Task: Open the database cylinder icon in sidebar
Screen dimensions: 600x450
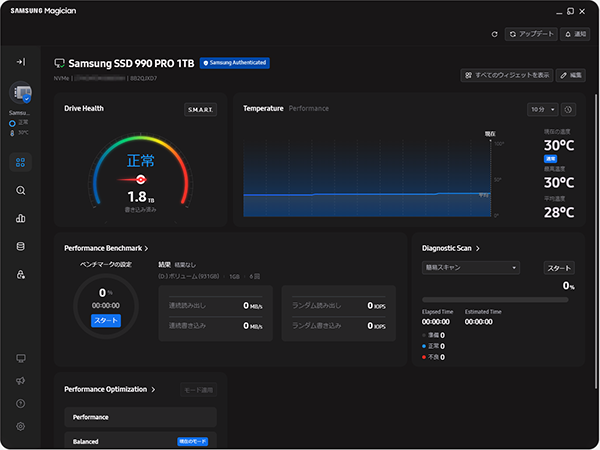Action: point(21,246)
